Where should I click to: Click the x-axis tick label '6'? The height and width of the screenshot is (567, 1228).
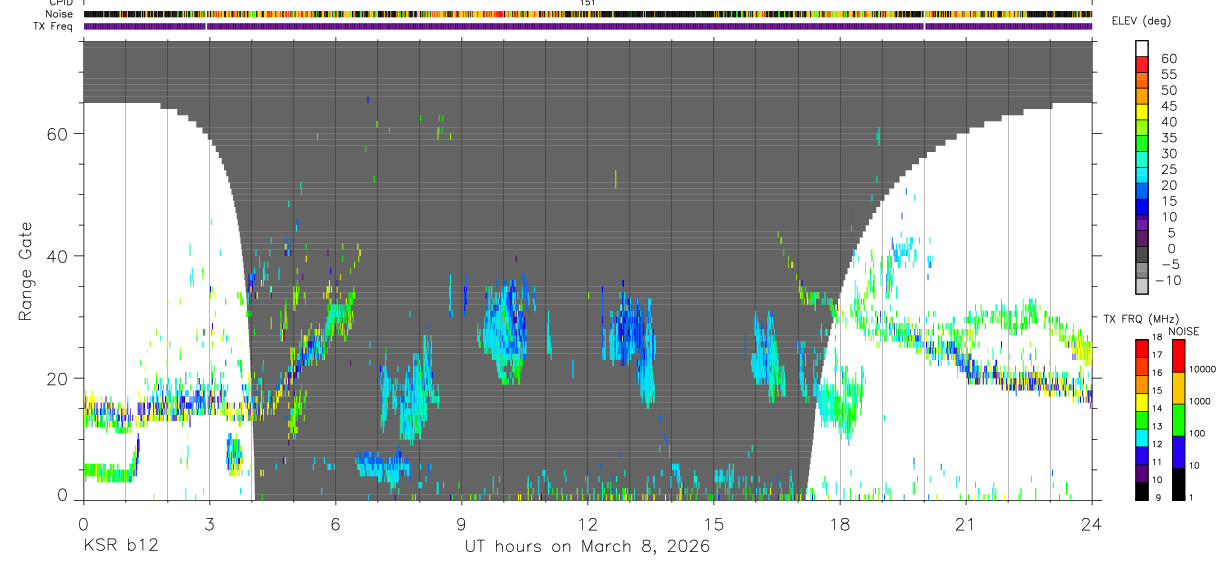[335, 524]
